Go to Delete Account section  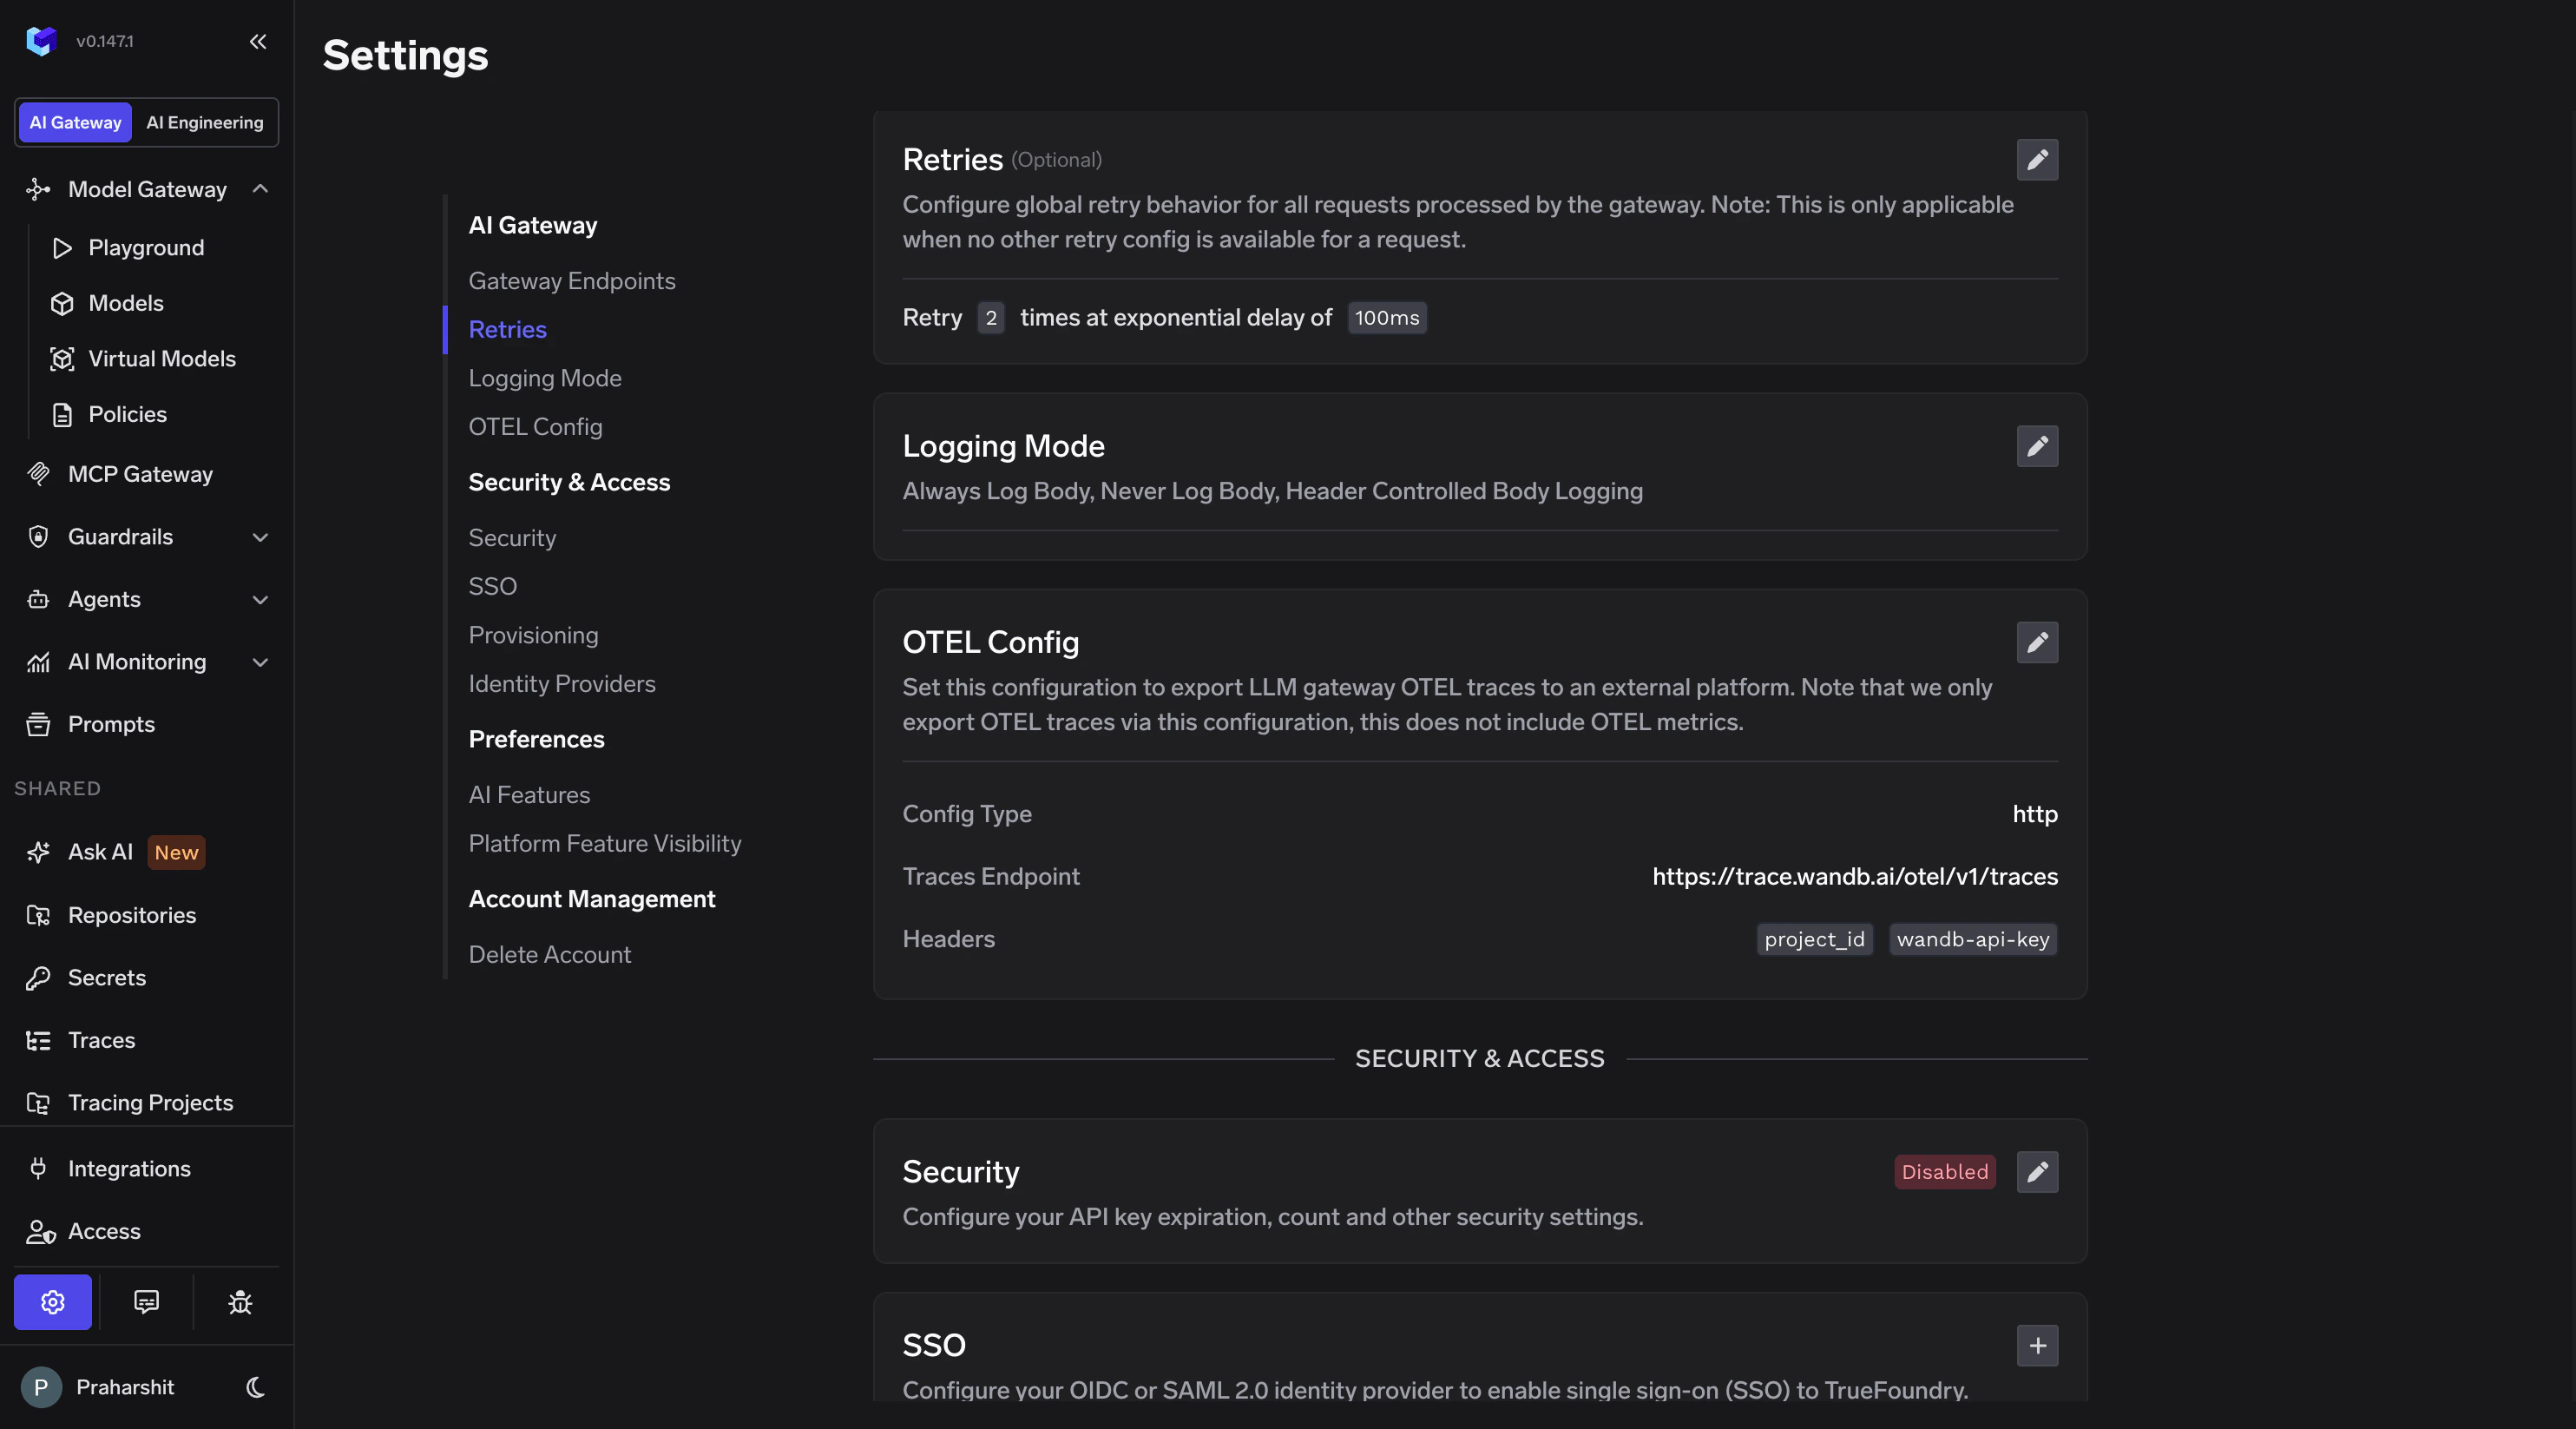tap(550, 955)
